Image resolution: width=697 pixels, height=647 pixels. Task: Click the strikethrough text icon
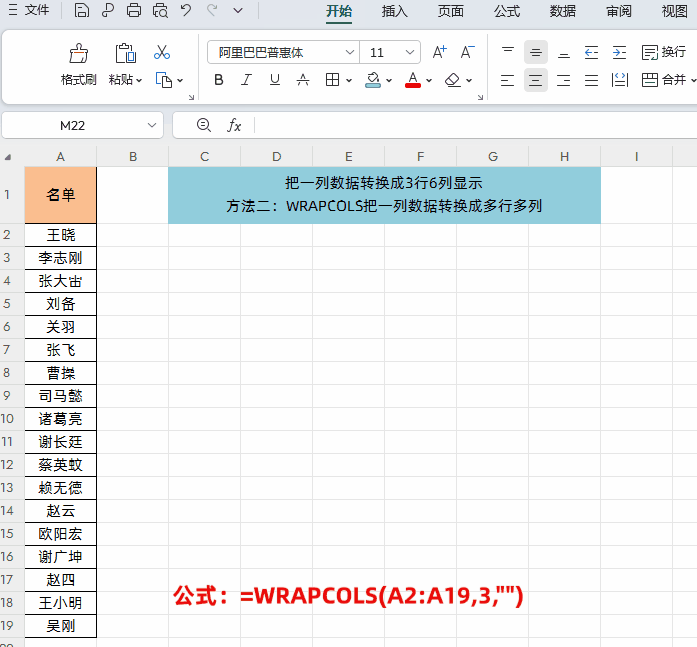click(x=303, y=80)
